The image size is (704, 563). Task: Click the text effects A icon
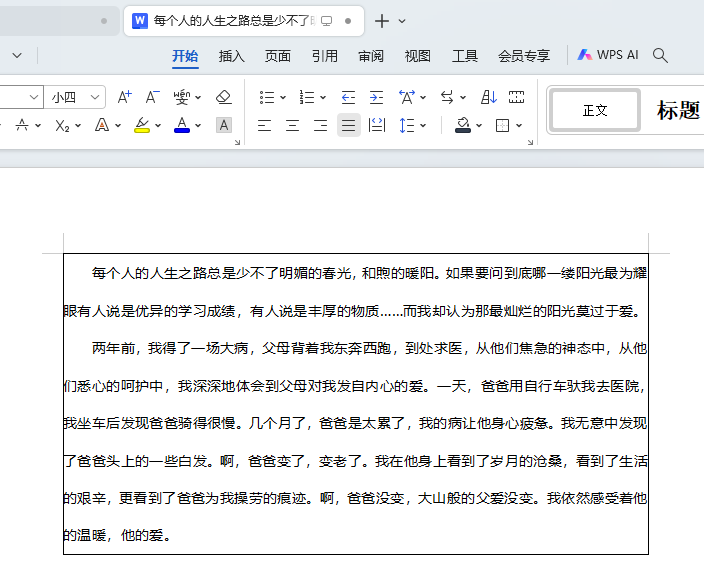(x=102, y=125)
